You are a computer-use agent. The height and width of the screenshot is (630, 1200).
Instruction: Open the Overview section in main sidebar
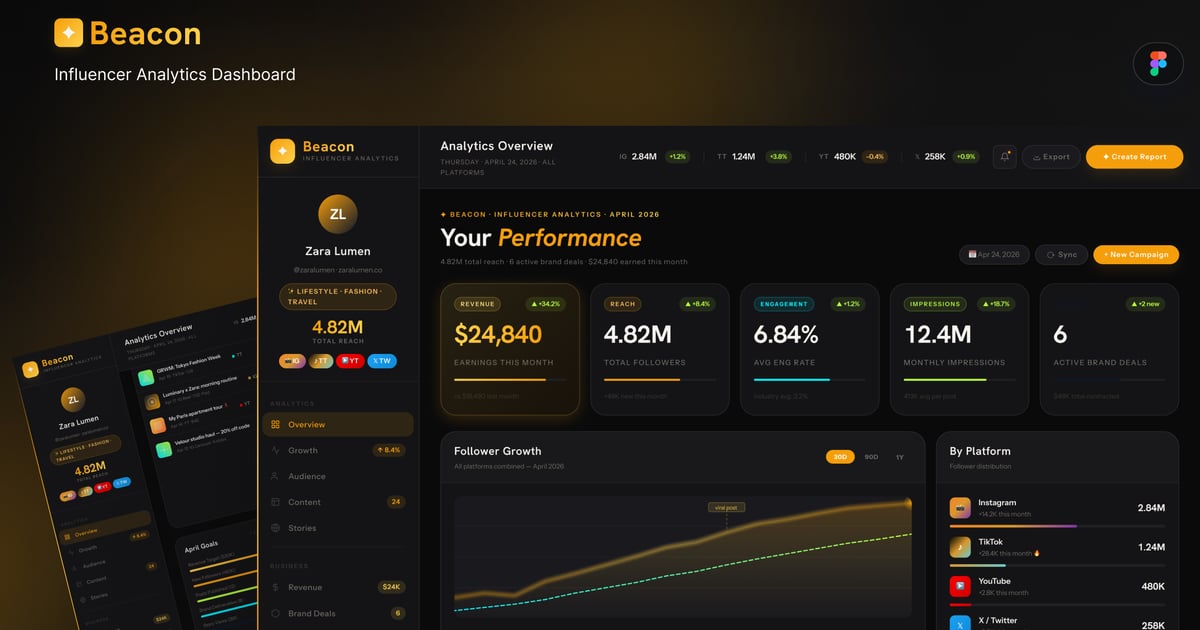coord(338,425)
